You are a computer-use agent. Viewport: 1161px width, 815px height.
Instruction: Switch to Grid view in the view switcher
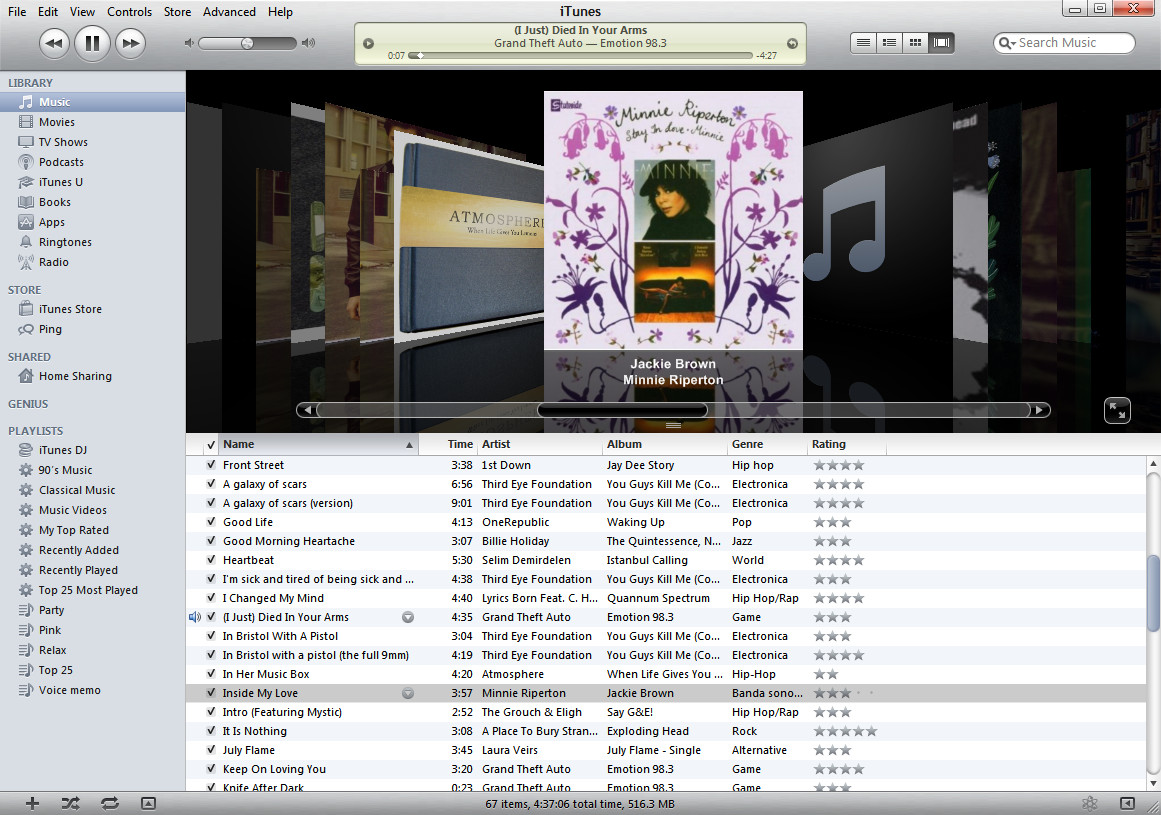[x=915, y=42]
